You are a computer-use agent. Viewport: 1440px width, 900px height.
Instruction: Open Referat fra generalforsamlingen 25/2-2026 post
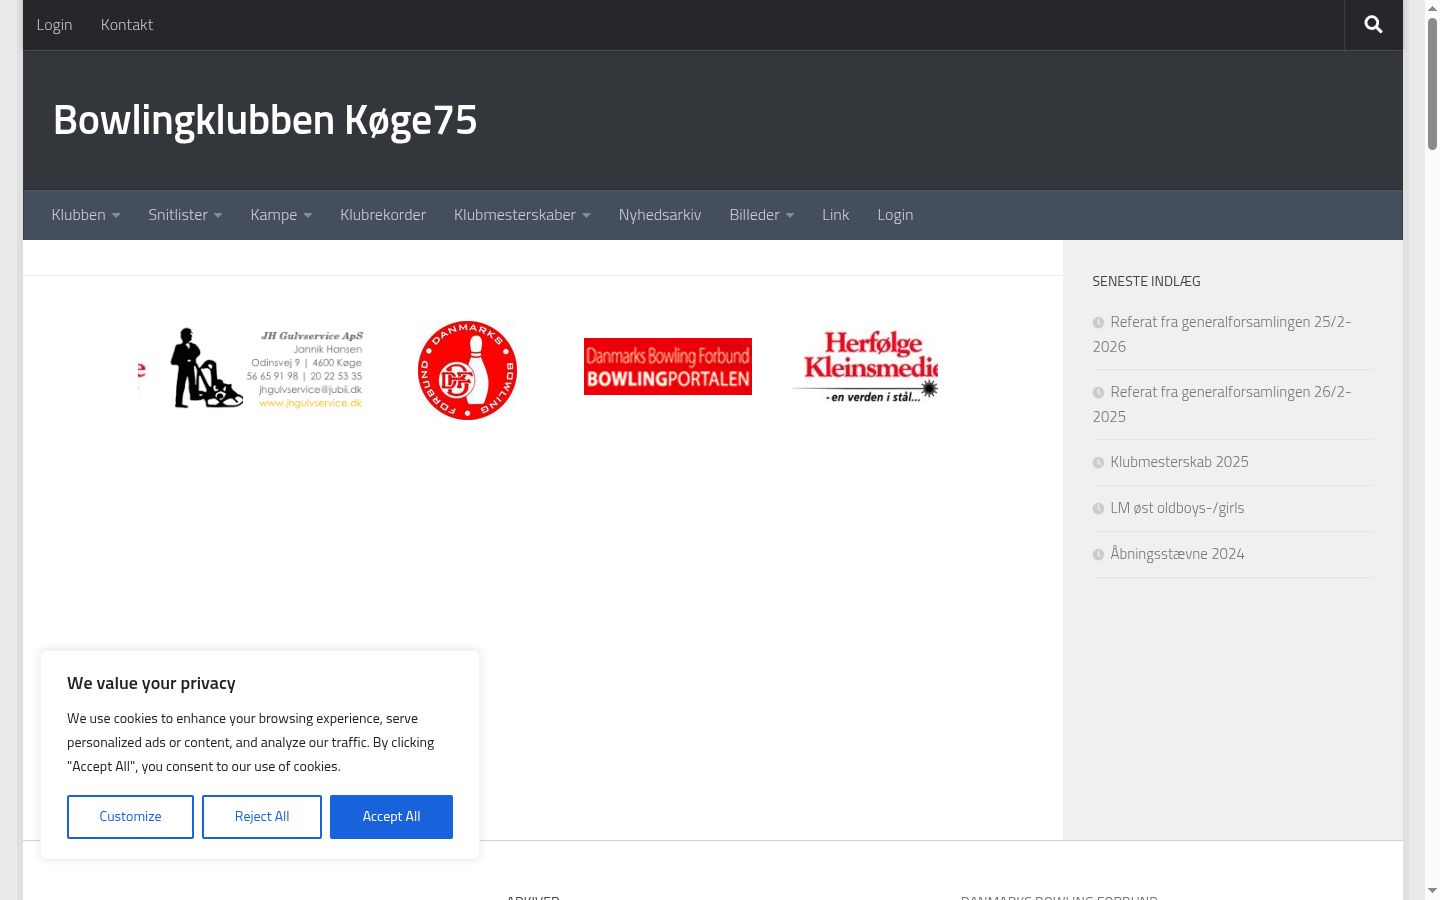click(x=1221, y=334)
